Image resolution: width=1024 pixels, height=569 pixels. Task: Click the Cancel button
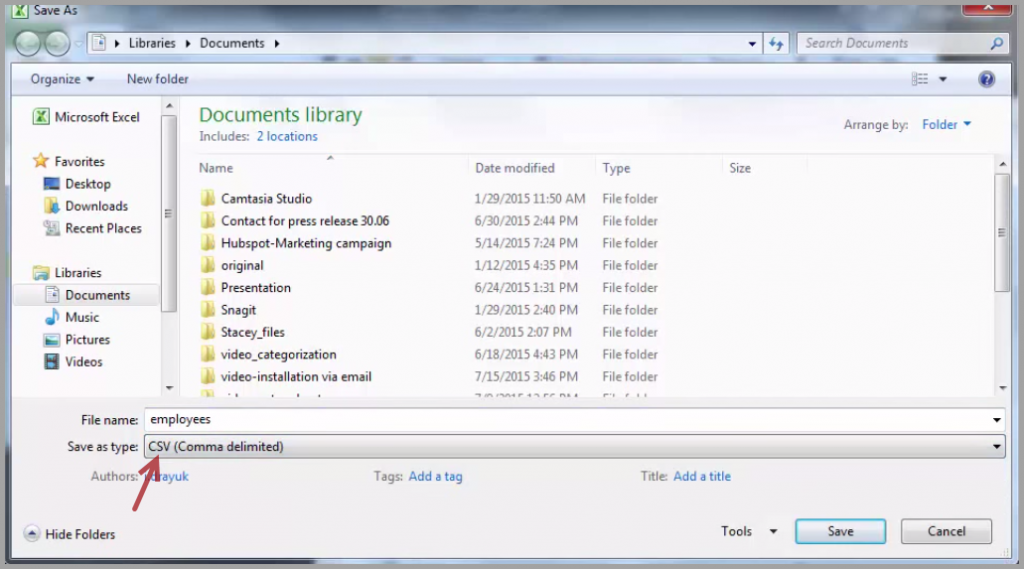(946, 531)
